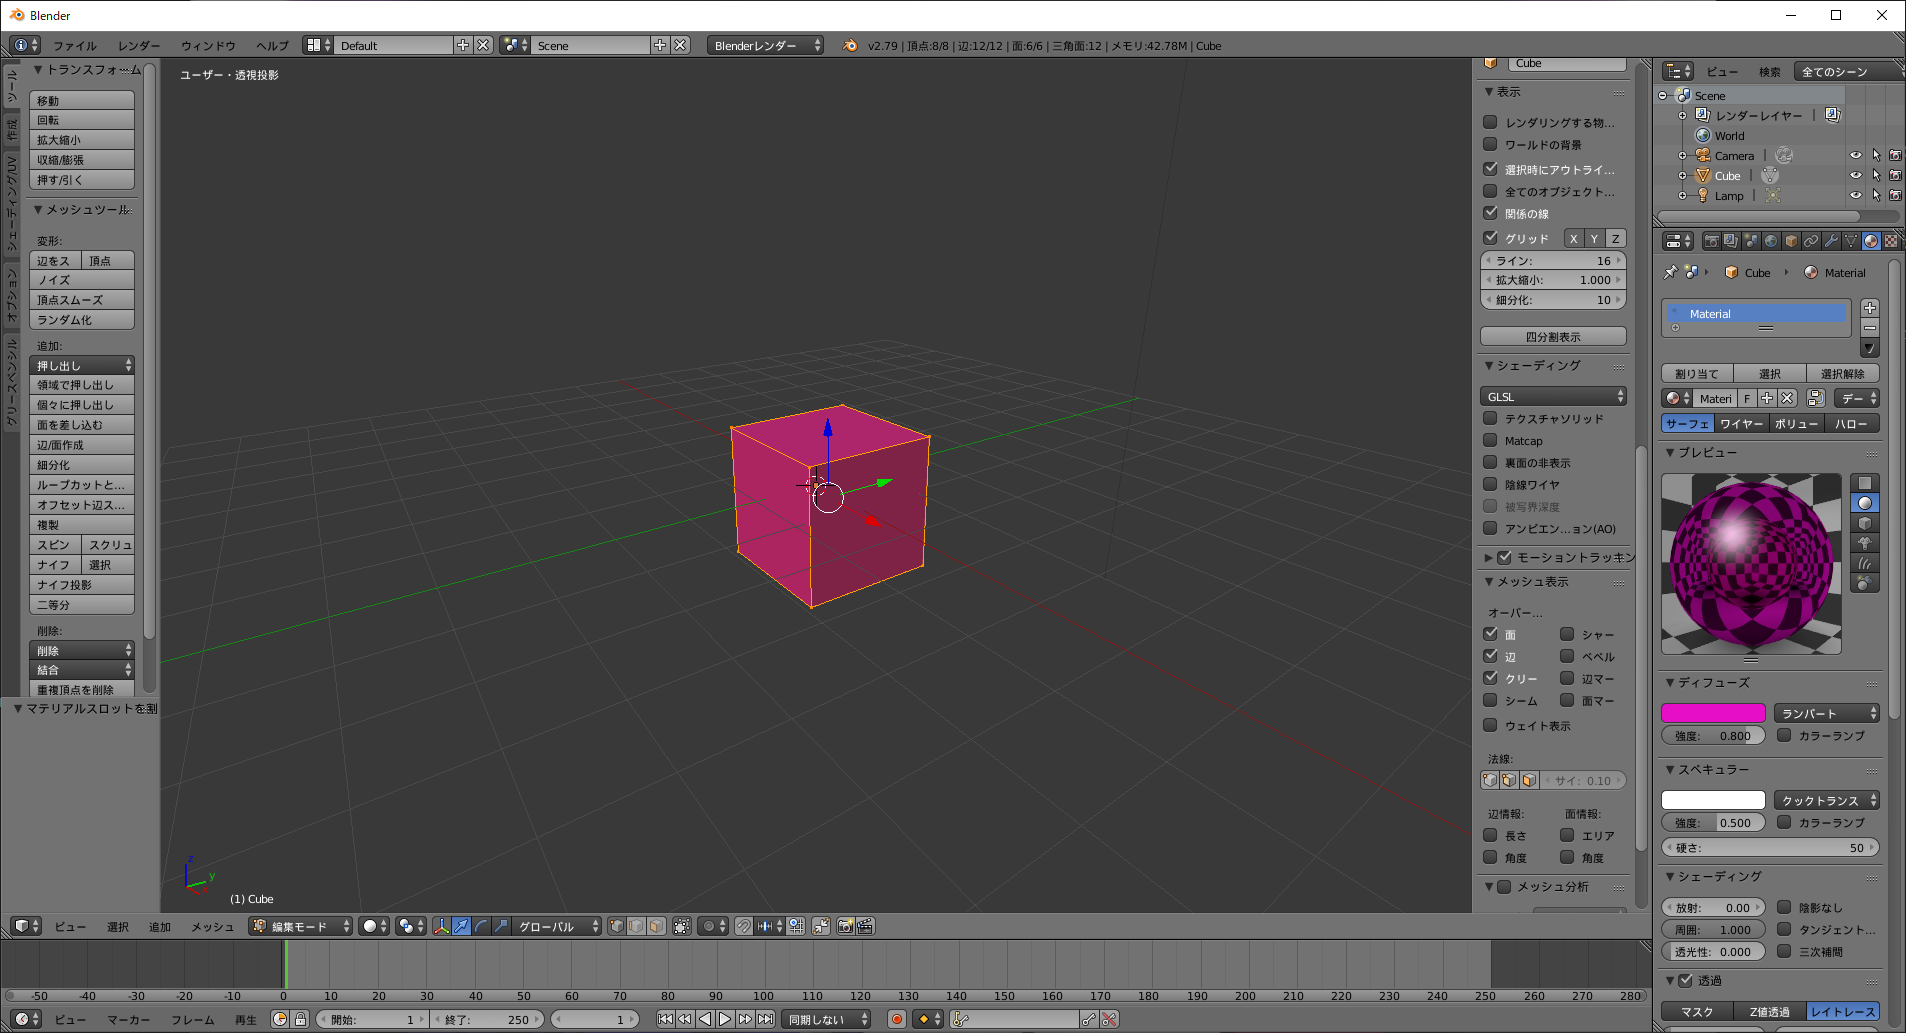Open the Render properties tab (camera icon)
The height and width of the screenshot is (1033, 1906).
[1711, 242]
